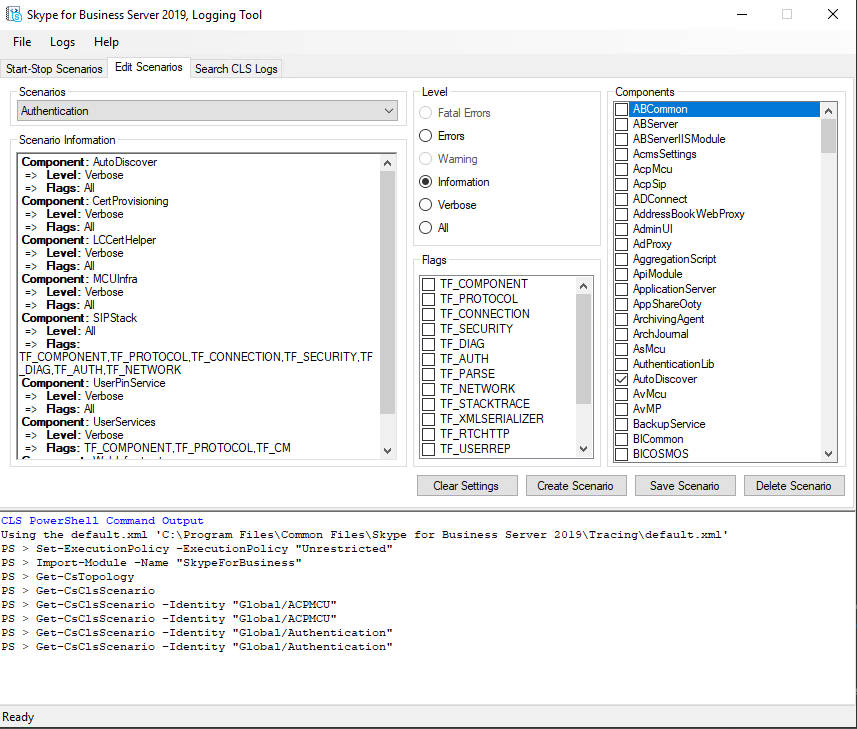Toggle the TF_AUTH flag checkbox

(429, 359)
